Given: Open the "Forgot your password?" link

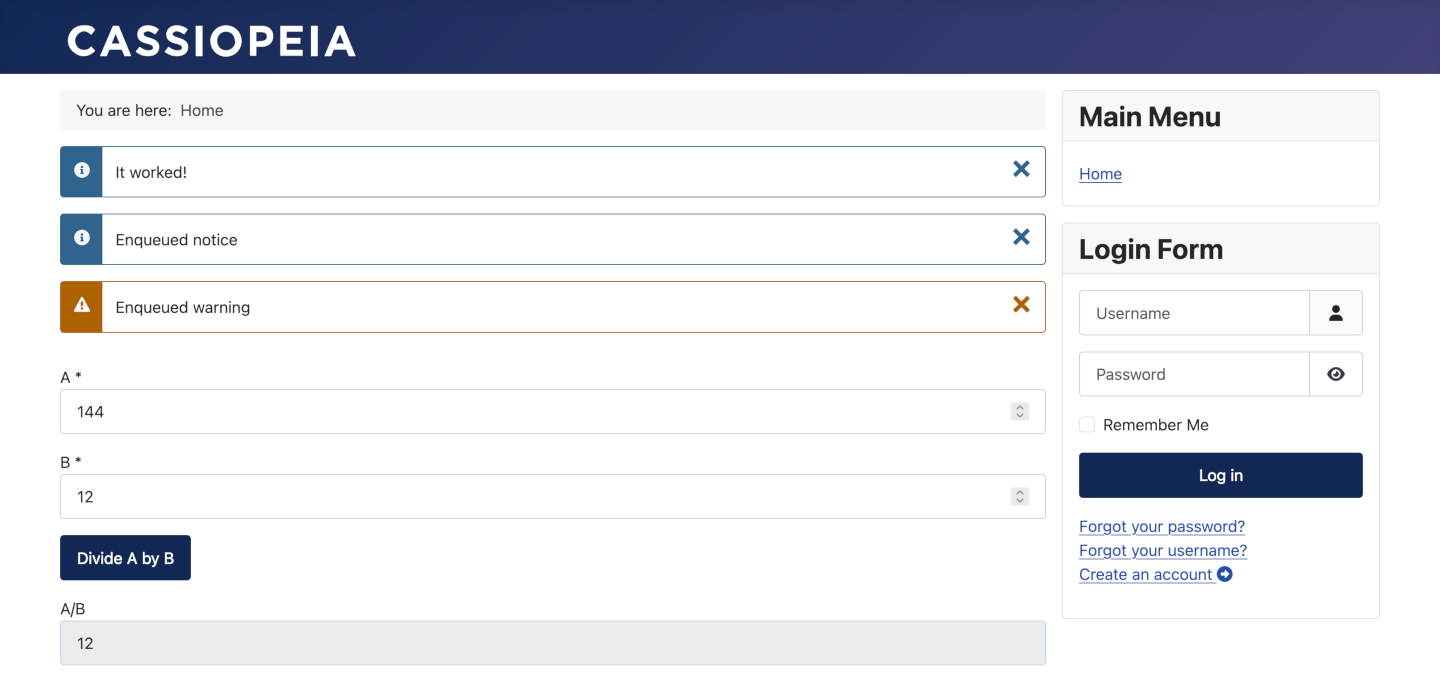Looking at the screenshot, I should click(1161, 526).
